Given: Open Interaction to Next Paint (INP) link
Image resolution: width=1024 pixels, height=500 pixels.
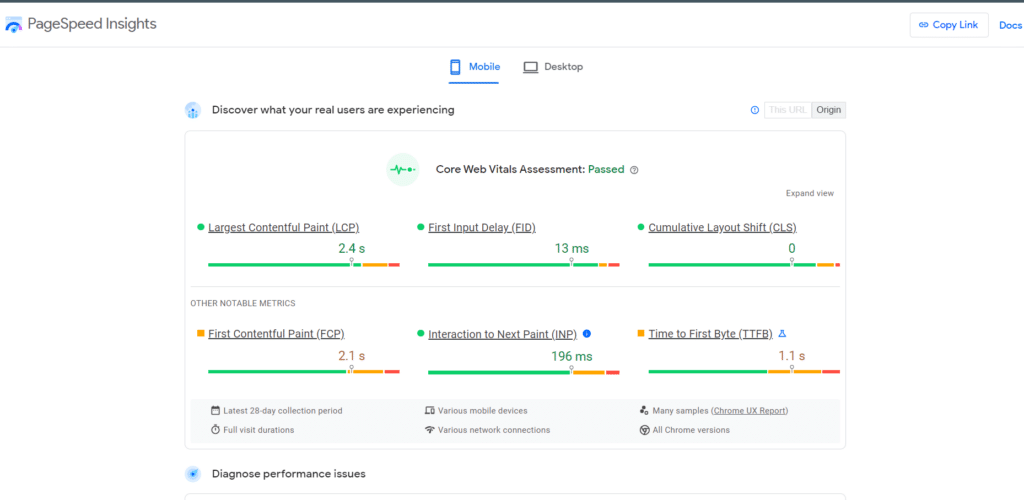Looking at the screenshot, I should pyautogui.click(x=503, y=334).
